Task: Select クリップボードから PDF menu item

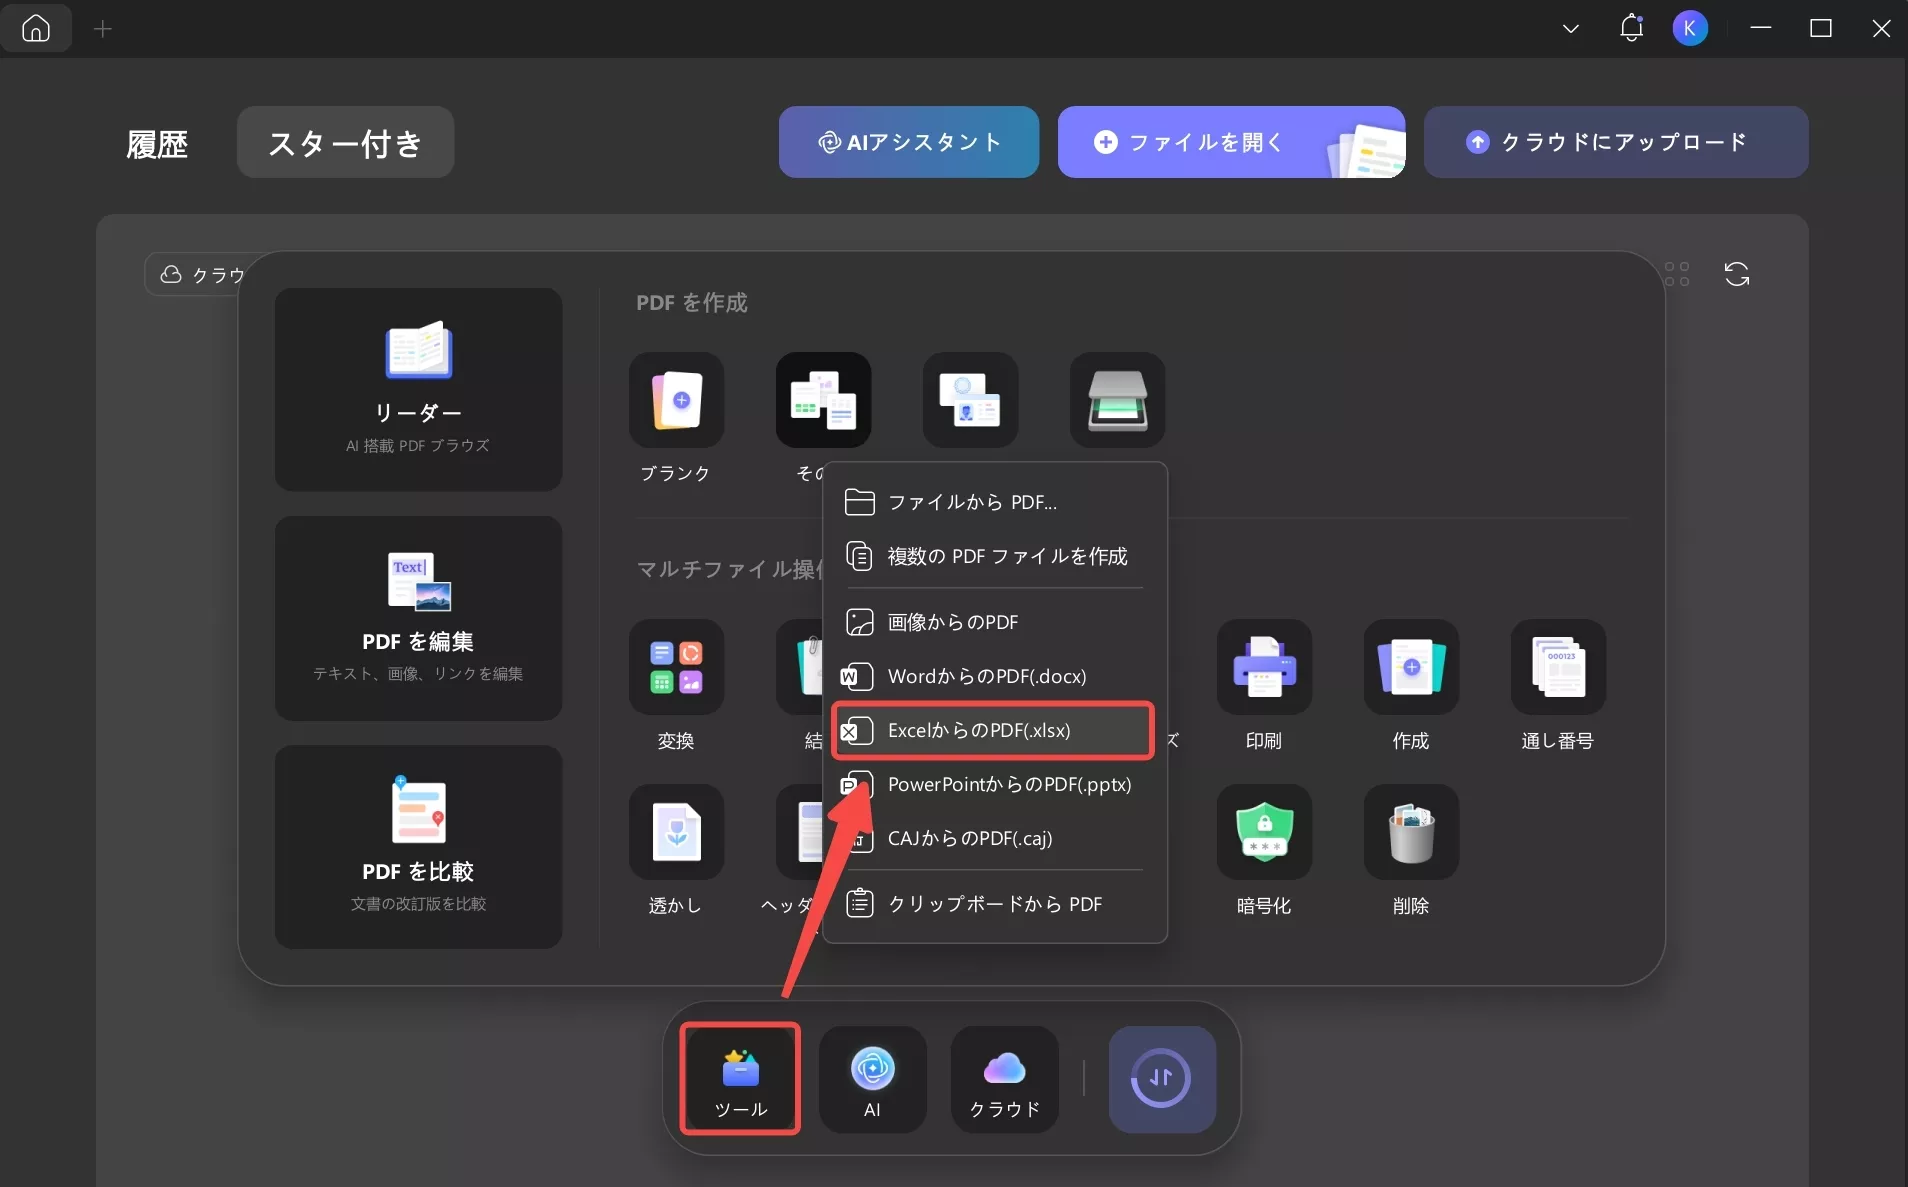Action: (x=994, y=904)
